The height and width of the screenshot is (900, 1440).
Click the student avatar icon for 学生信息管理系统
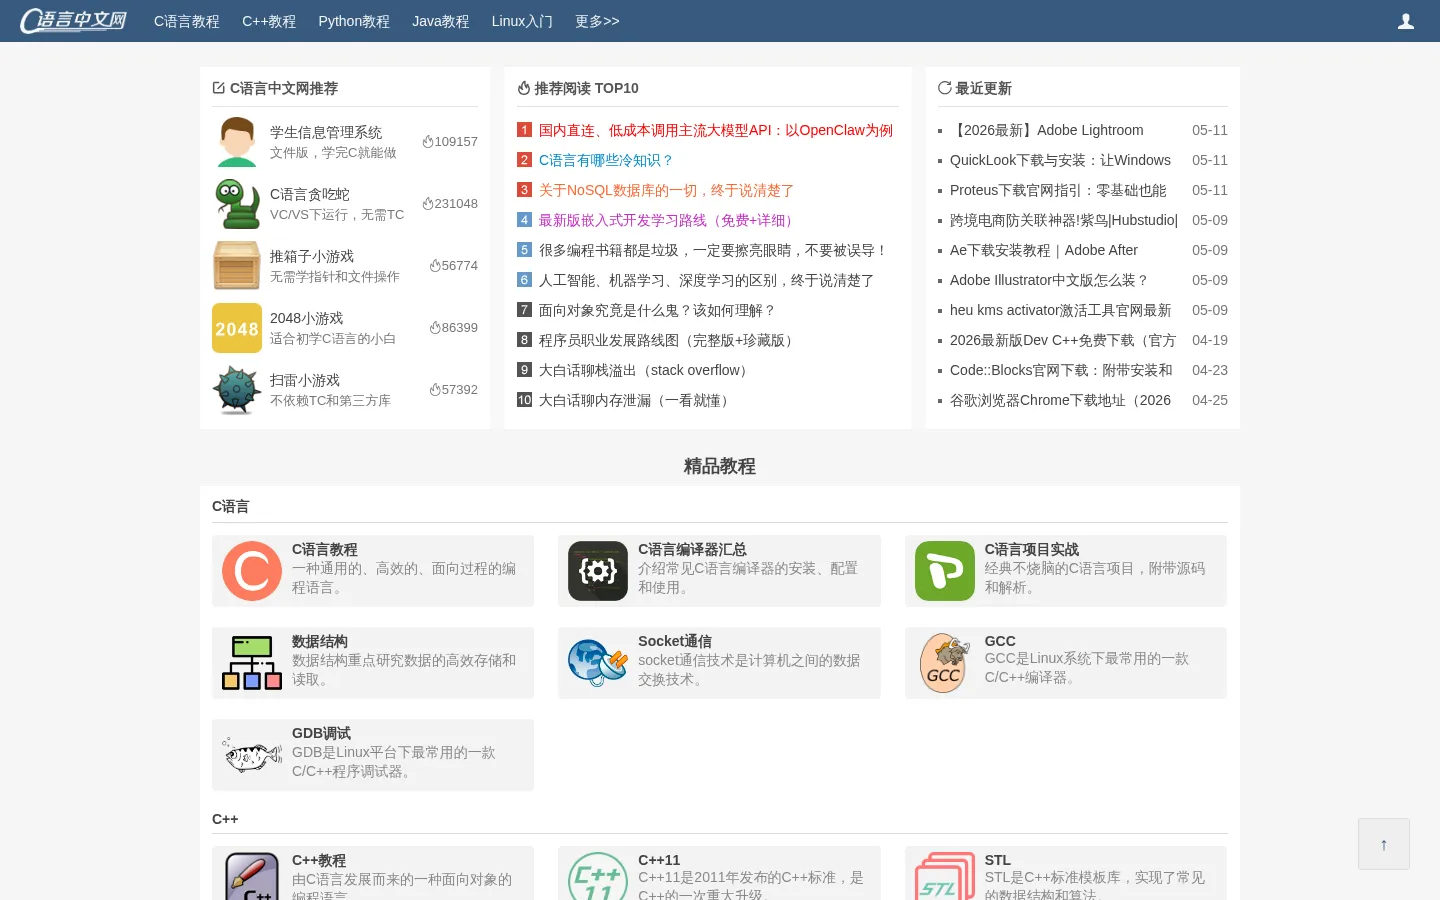(x=237, y=141)
